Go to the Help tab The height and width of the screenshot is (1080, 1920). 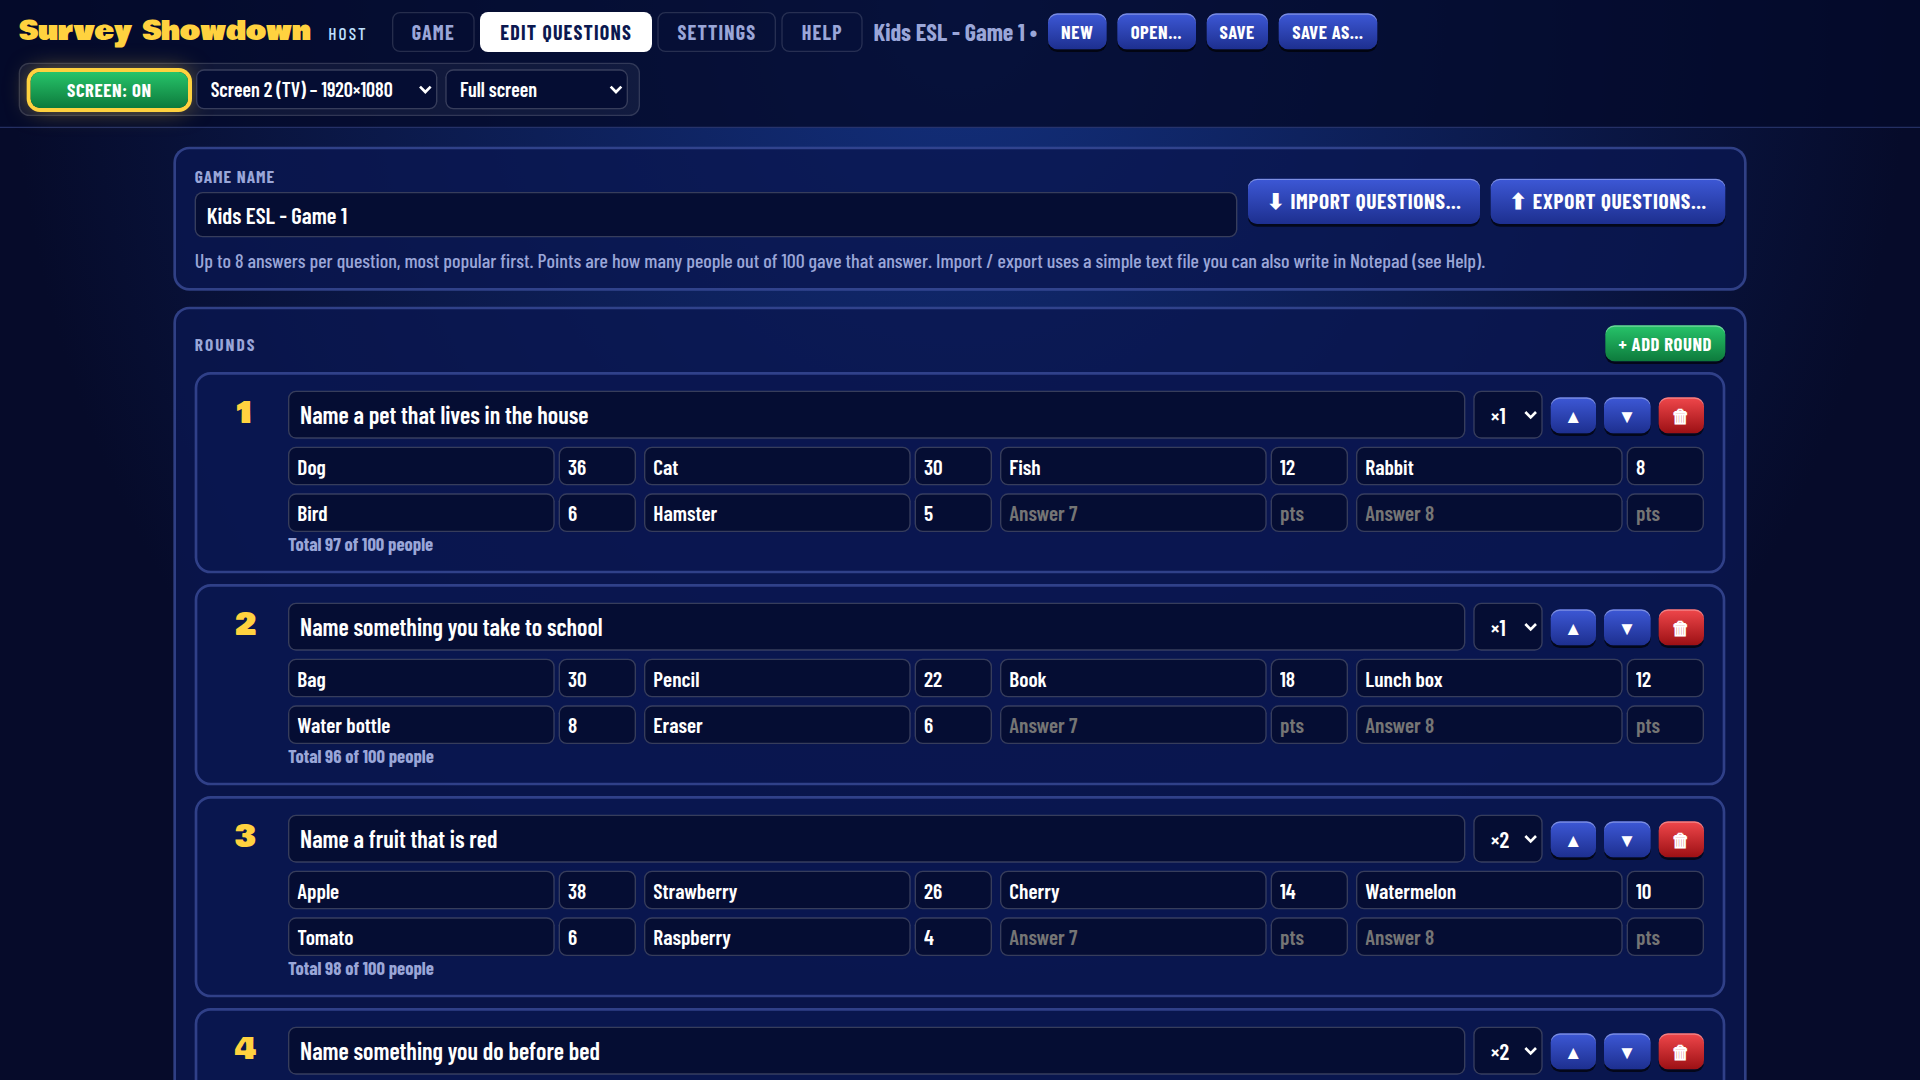821,32
